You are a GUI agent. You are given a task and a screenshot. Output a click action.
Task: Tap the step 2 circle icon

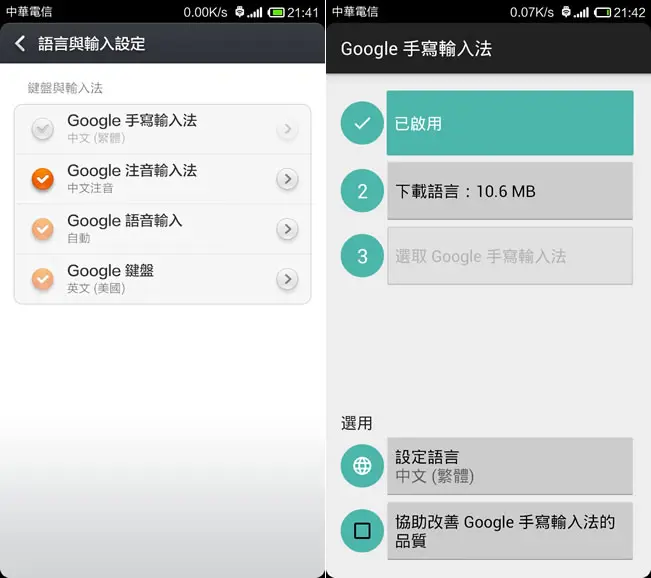[362, 191]
